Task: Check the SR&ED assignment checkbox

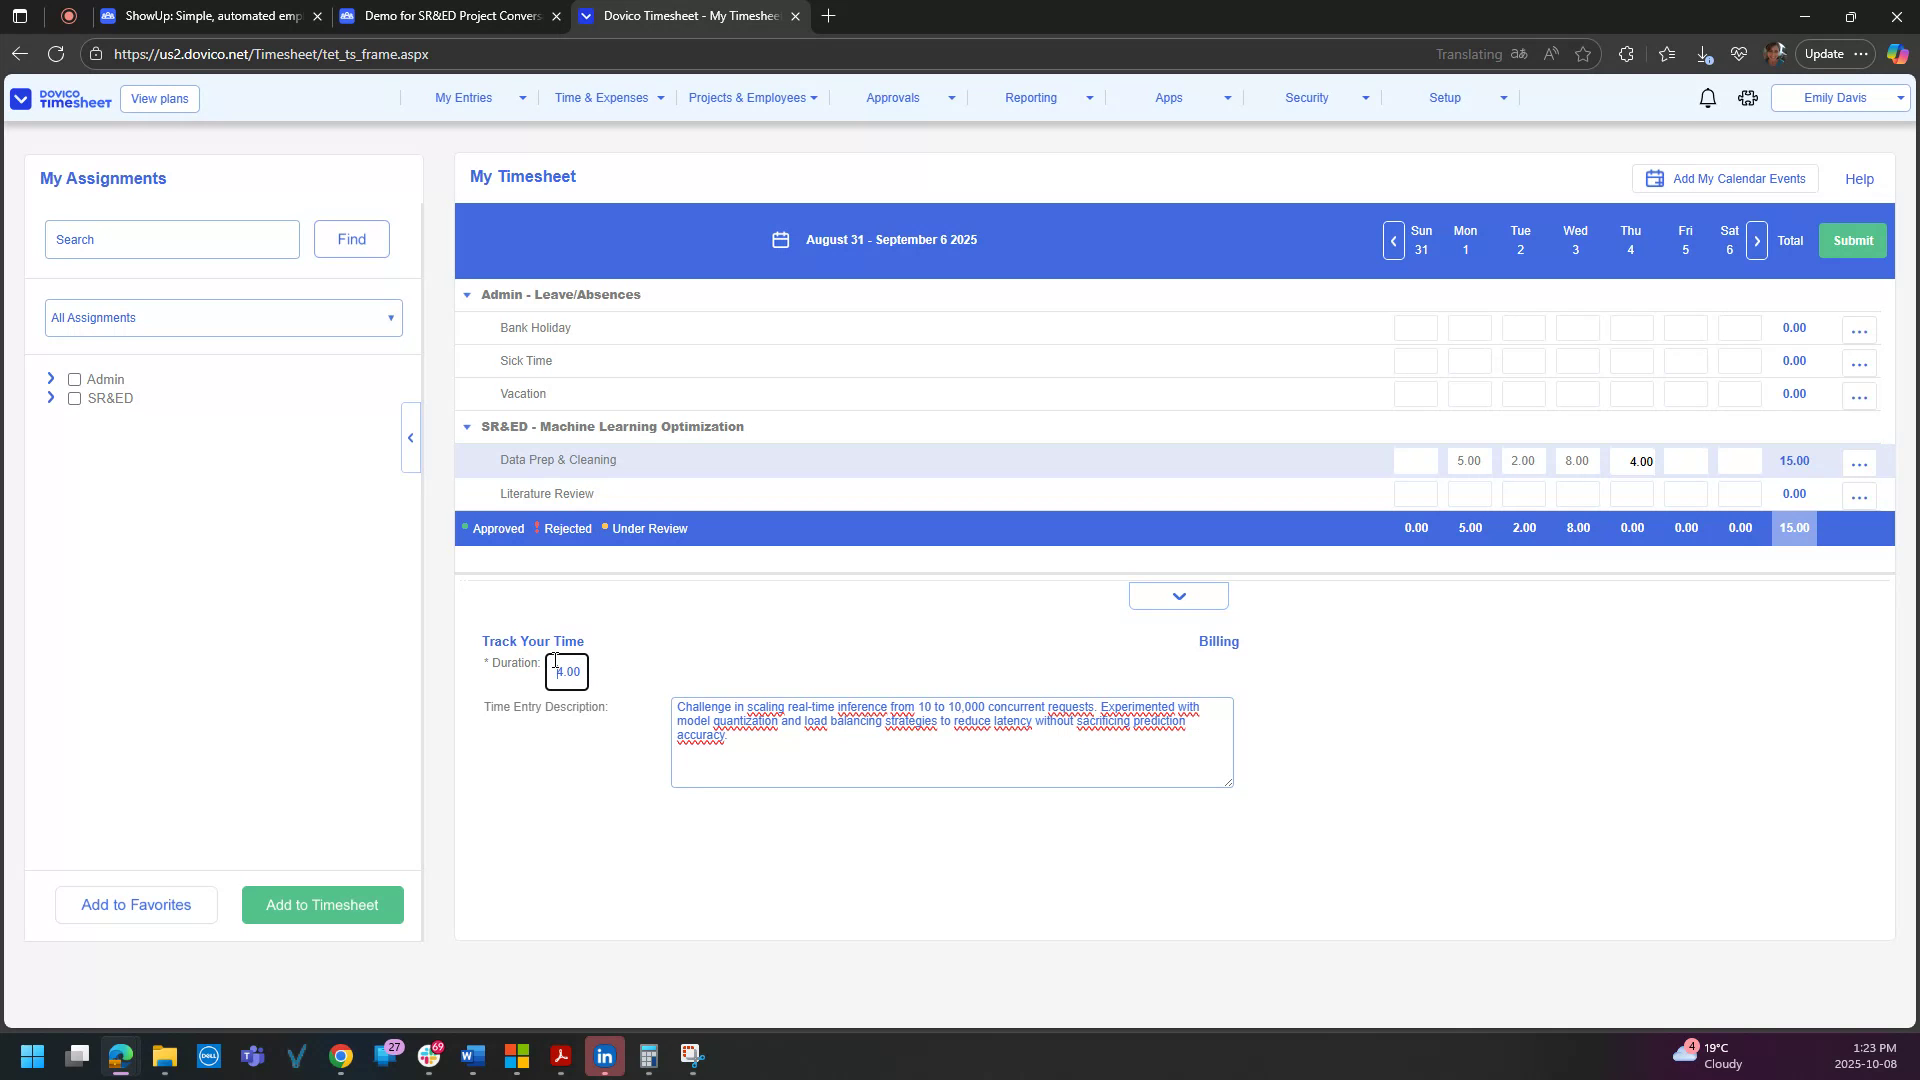Action: [x=75, y=399]
